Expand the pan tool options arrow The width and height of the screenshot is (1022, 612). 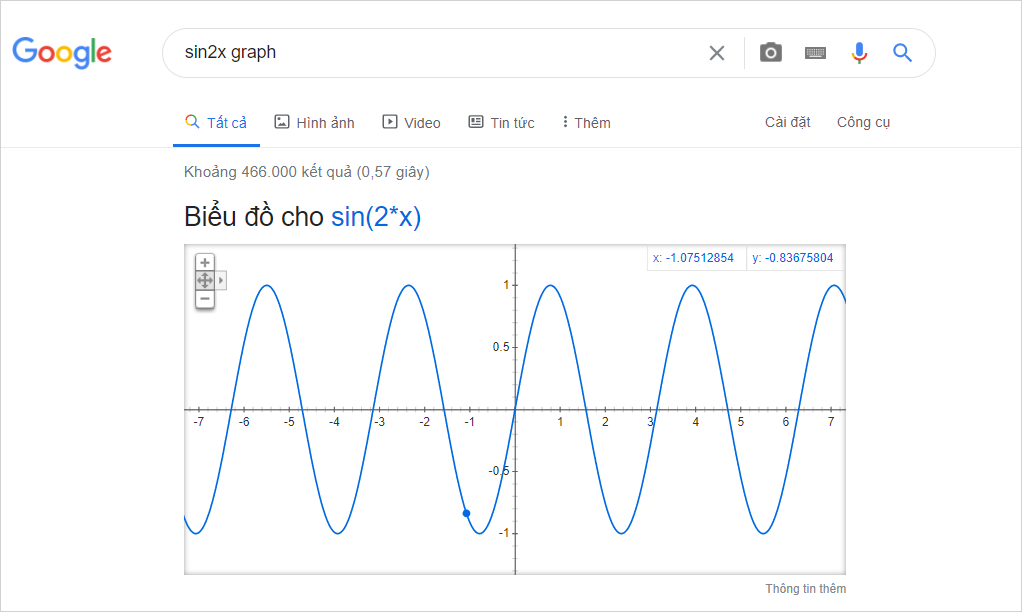(x=221, y=280)
